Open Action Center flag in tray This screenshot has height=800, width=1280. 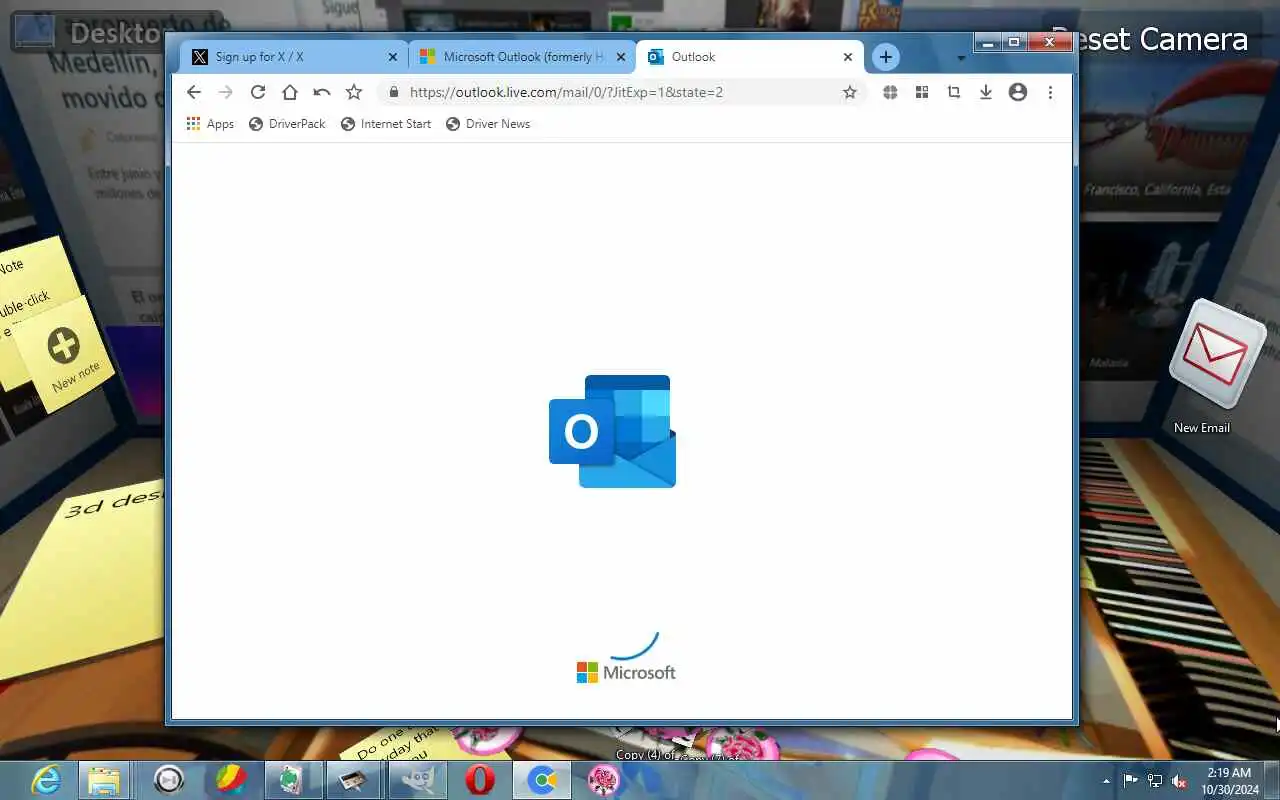coord(1131,780)
